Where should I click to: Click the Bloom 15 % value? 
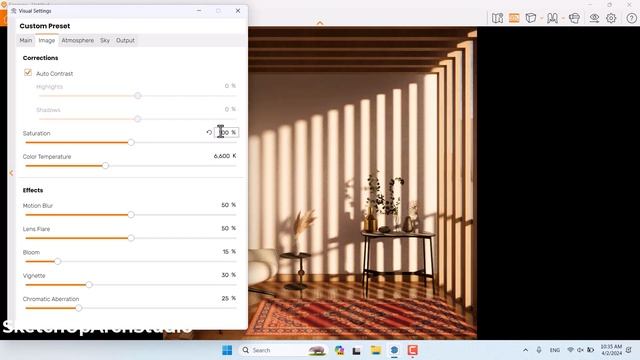pos(229,251)
